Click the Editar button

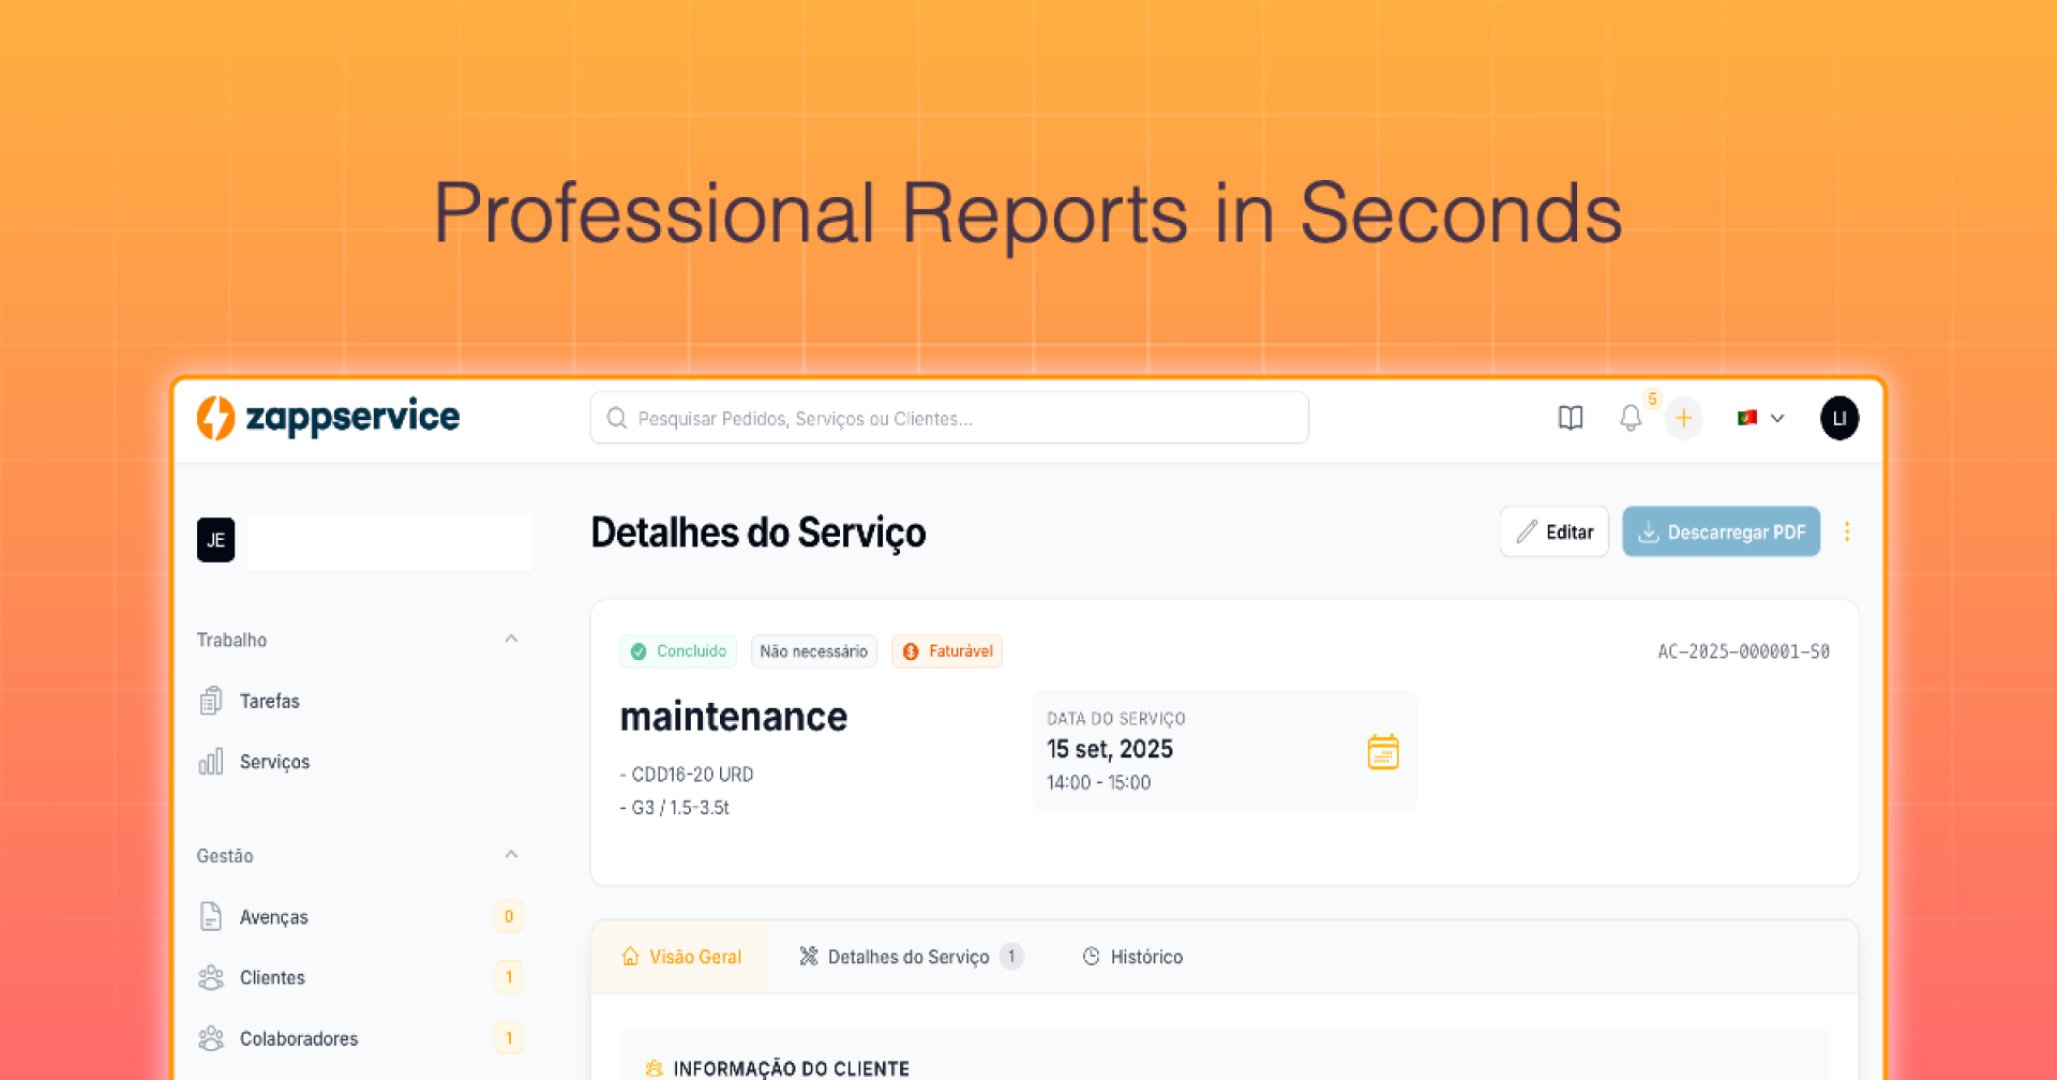(1554, 531)
